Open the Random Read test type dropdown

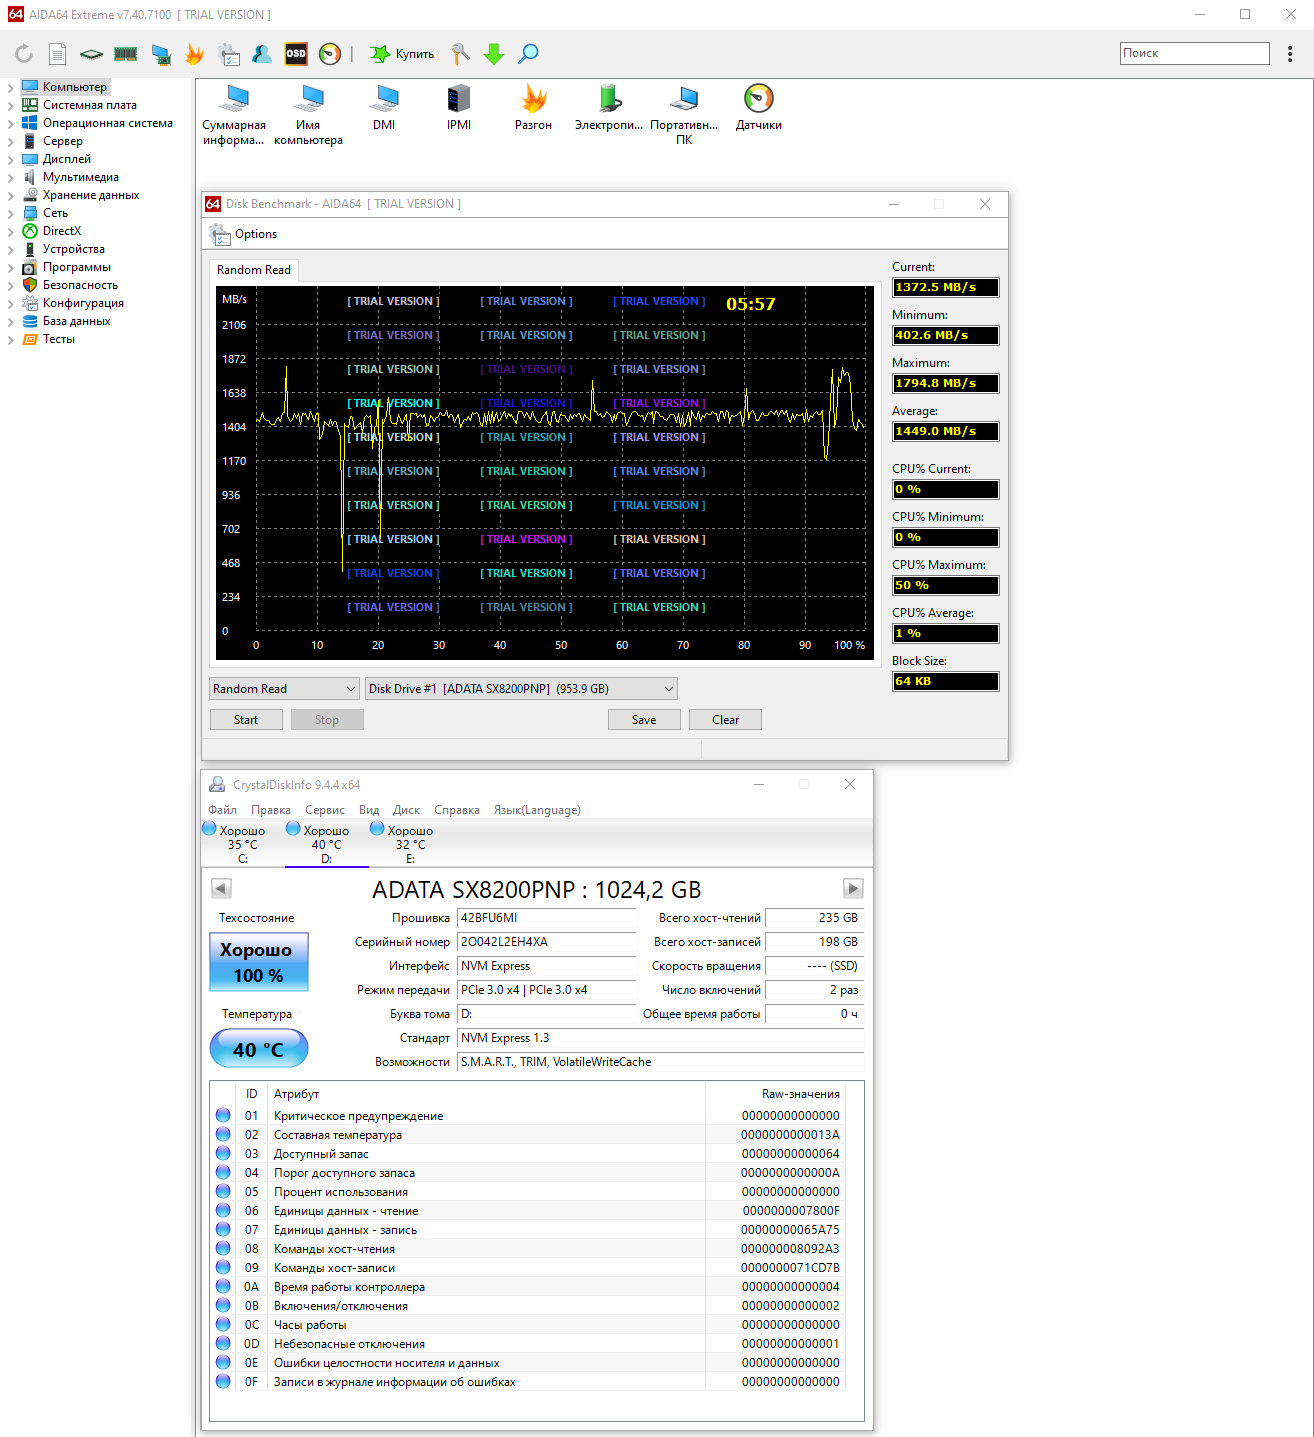pos(284,689)
